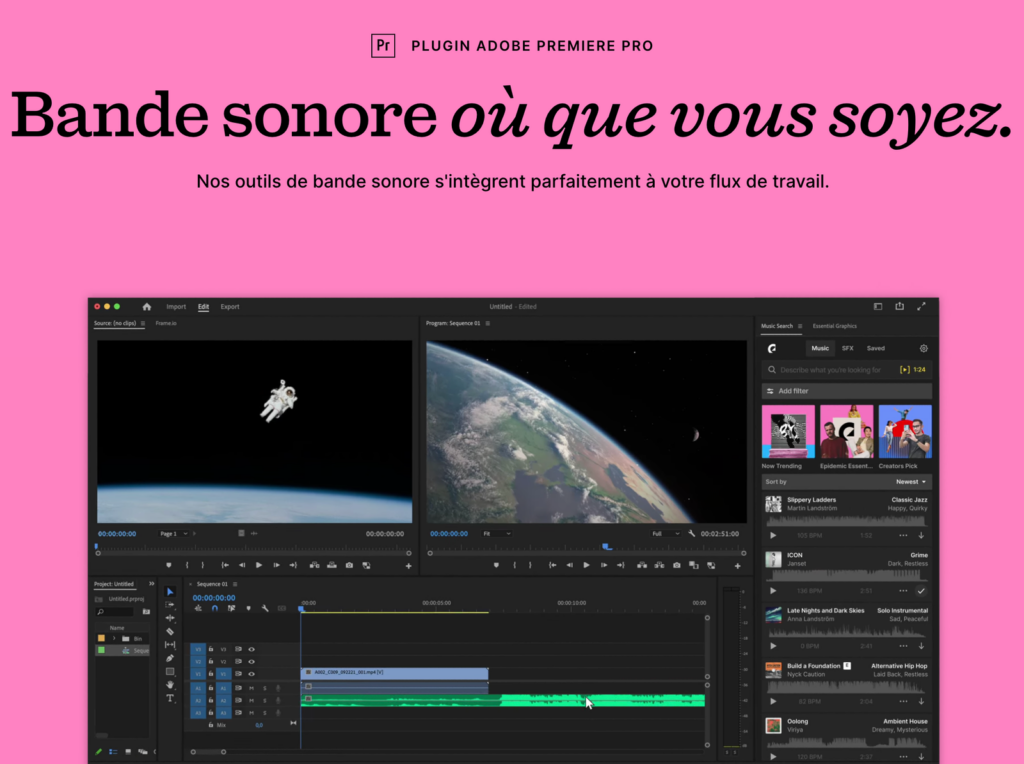Screen dimensions: 1024x764
Task: Switch to Saved tab
Action: tap(876, 348)
